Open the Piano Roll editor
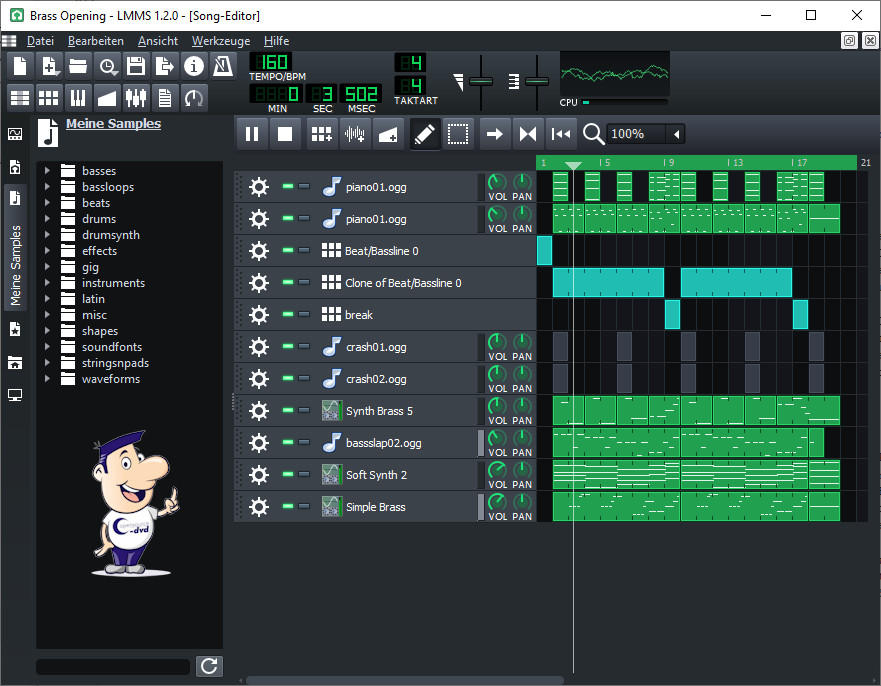This screenshot has width=881, height=686. 78,97
